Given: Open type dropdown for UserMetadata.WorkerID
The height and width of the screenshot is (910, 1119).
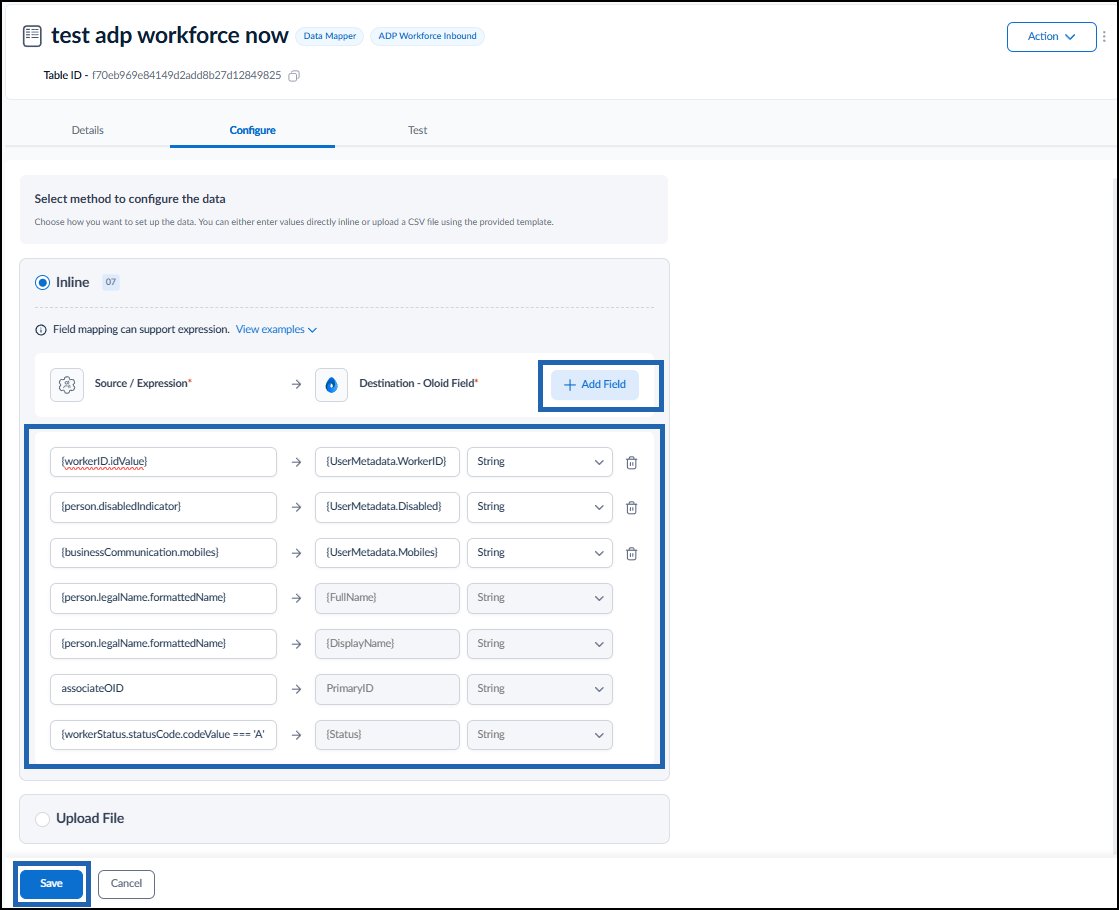Looking at the screenshot, I should click(x=540, y=462).
